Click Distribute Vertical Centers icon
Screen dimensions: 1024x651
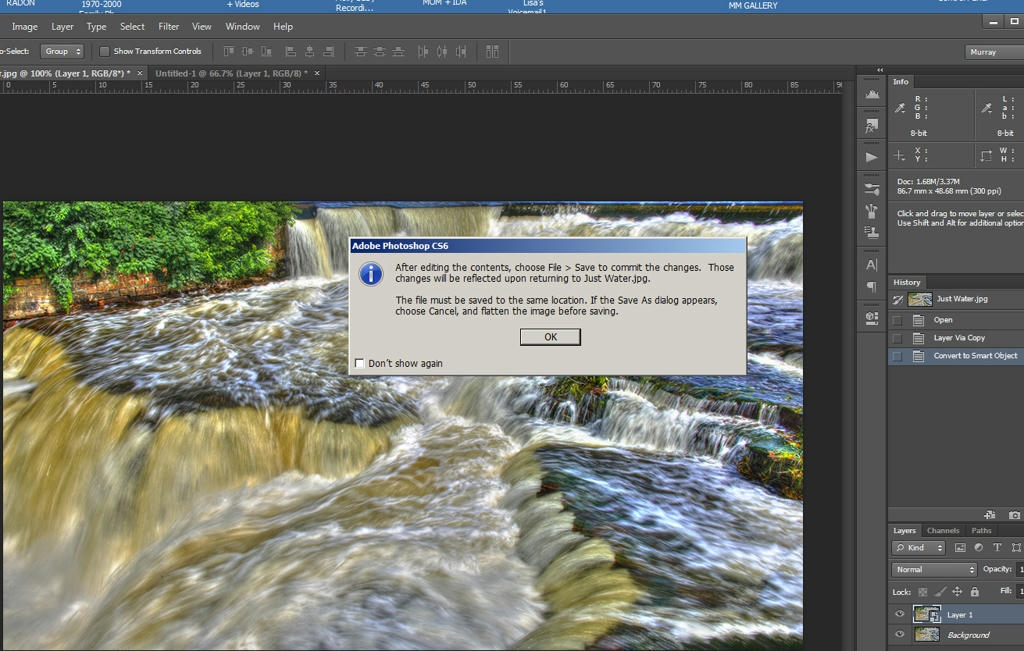click(x=379, y=51)
